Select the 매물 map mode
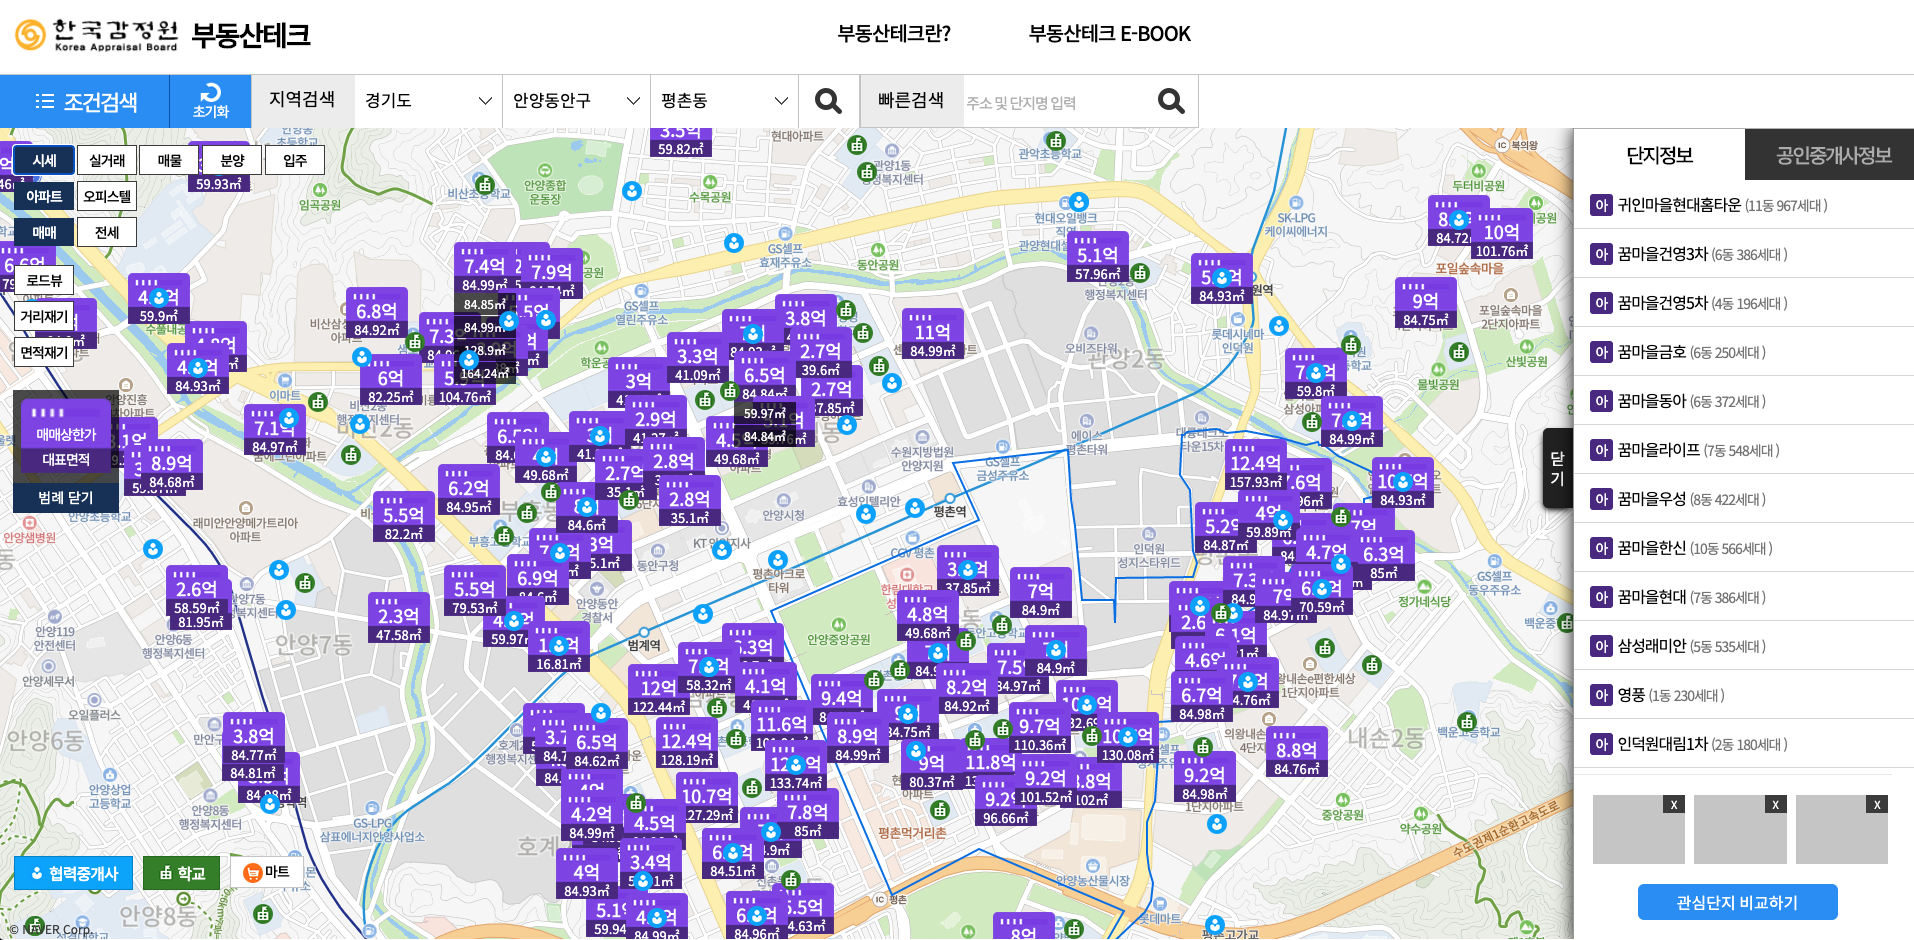 pyautogui.click(x=170, y=160)
